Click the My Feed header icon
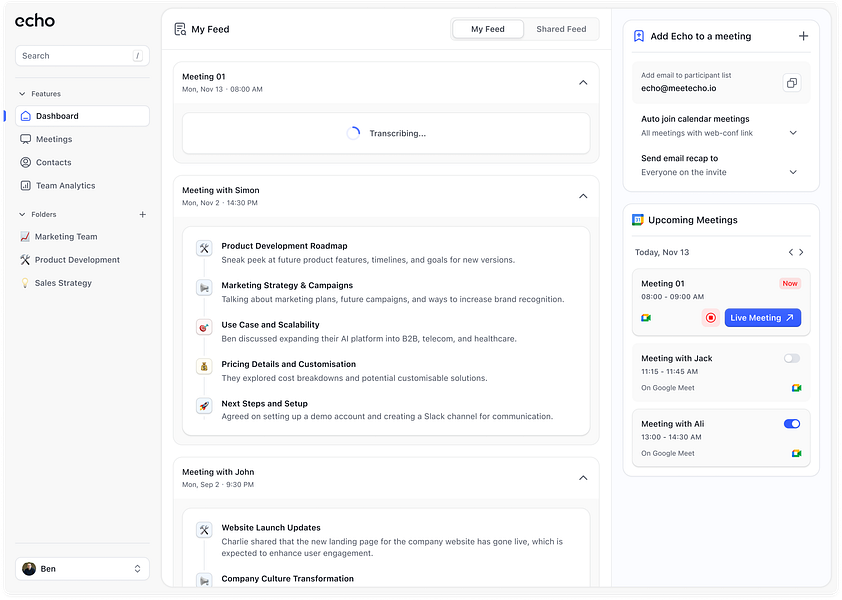842x600 pixels. (x=180, y=29)
